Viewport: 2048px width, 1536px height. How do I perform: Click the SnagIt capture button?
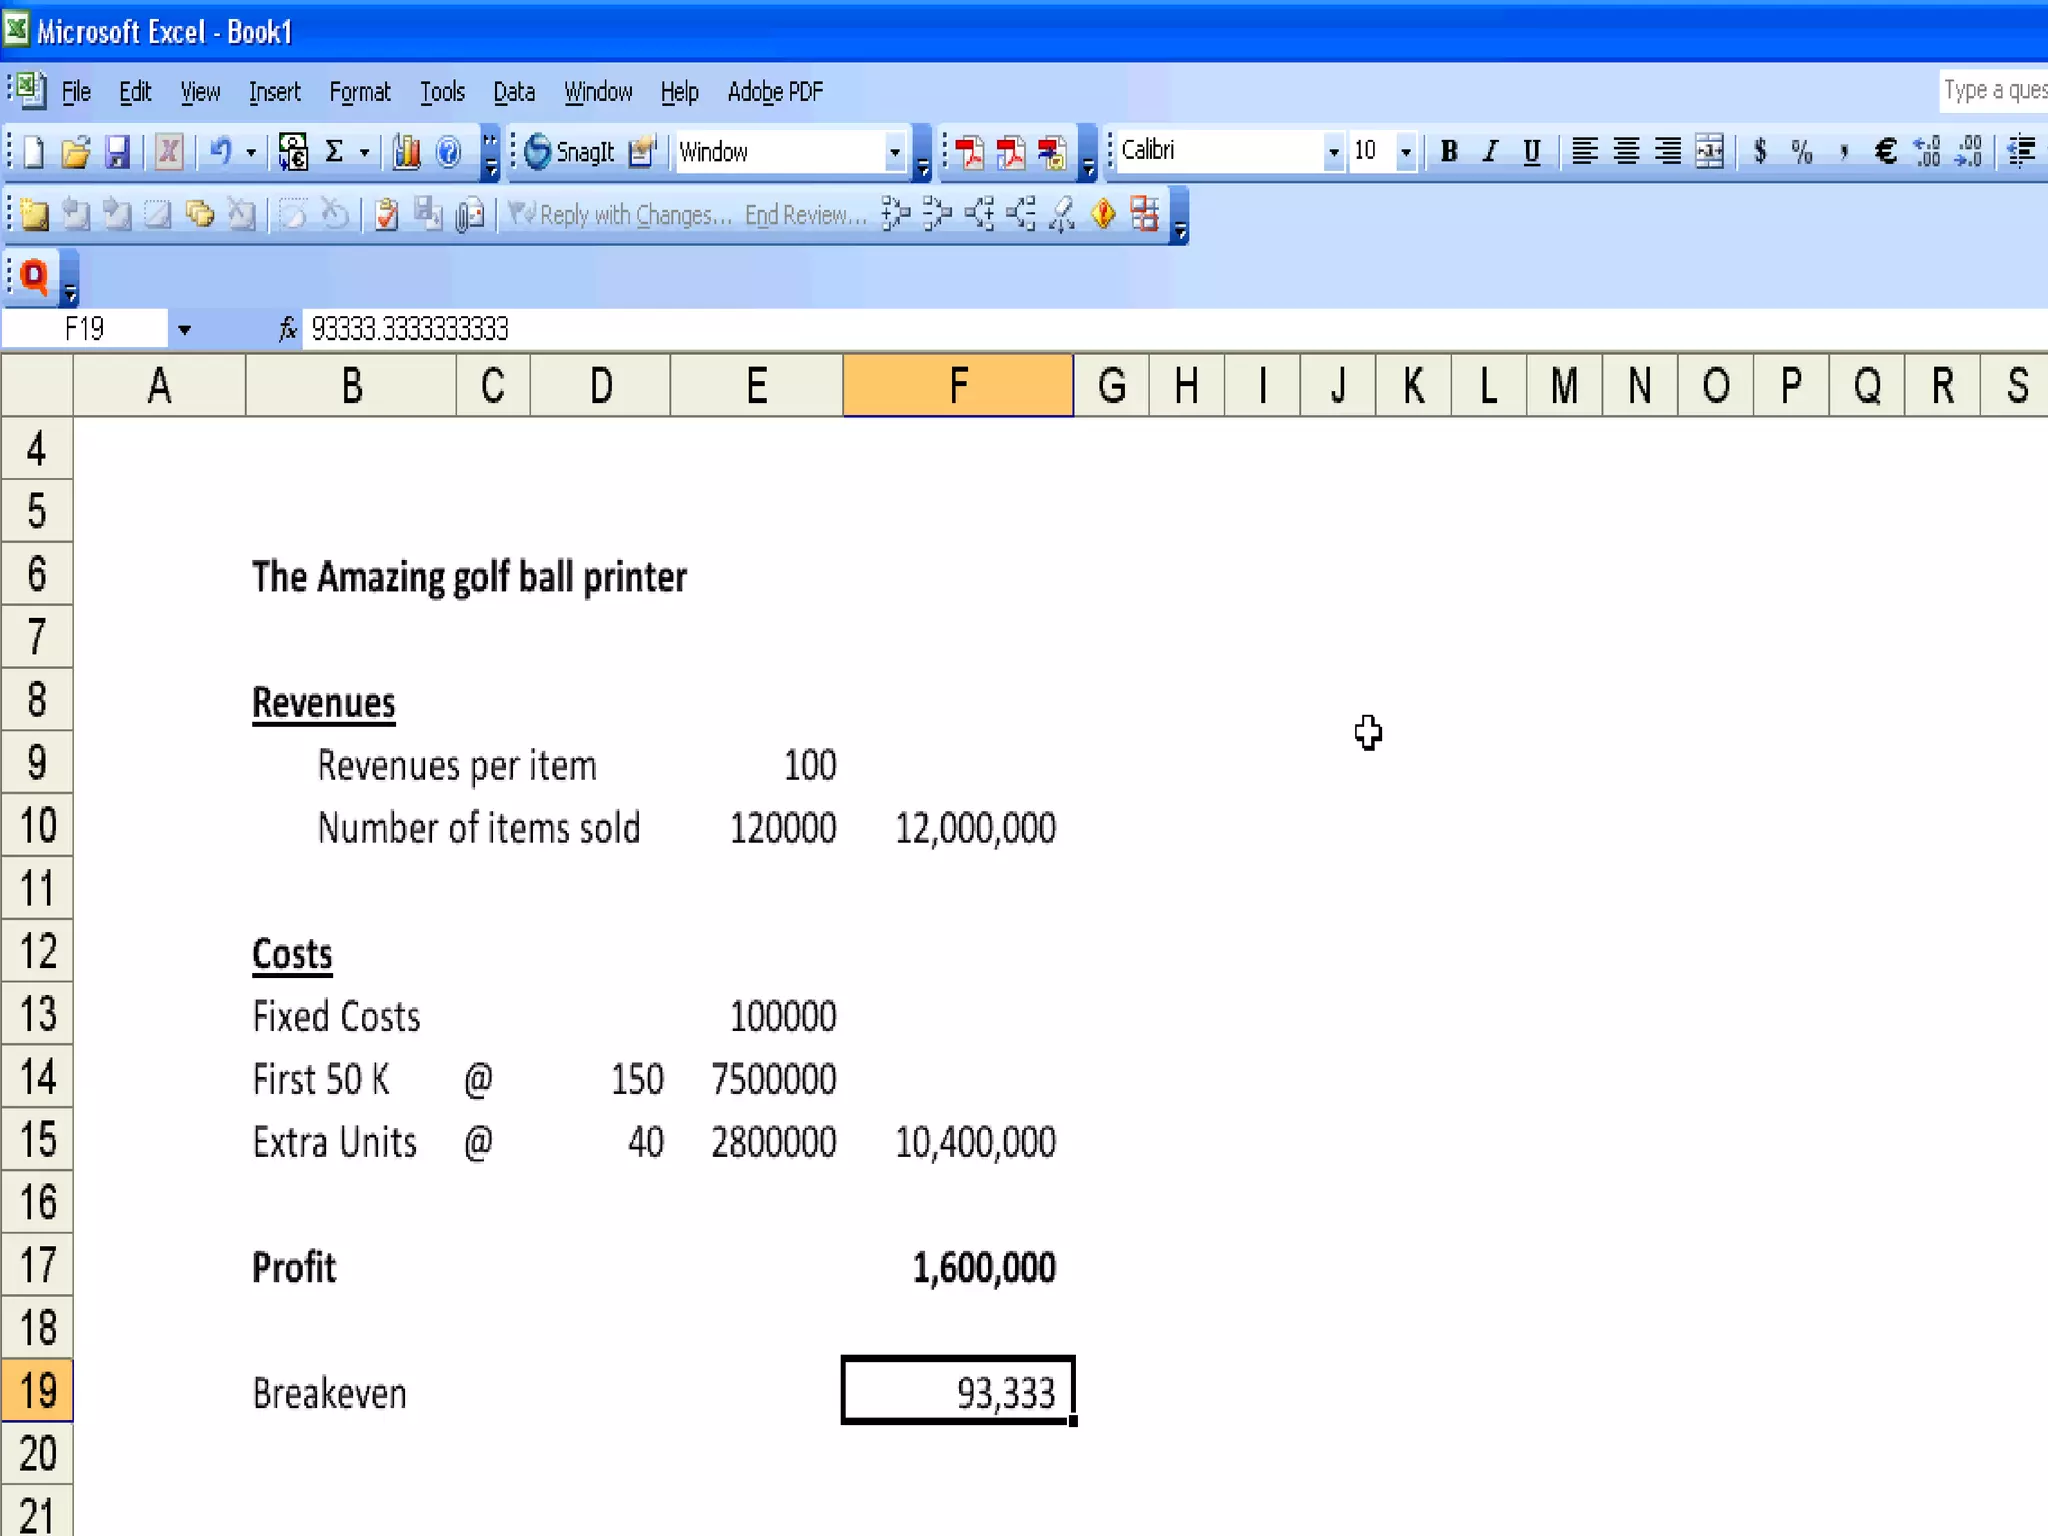point(568,152)
